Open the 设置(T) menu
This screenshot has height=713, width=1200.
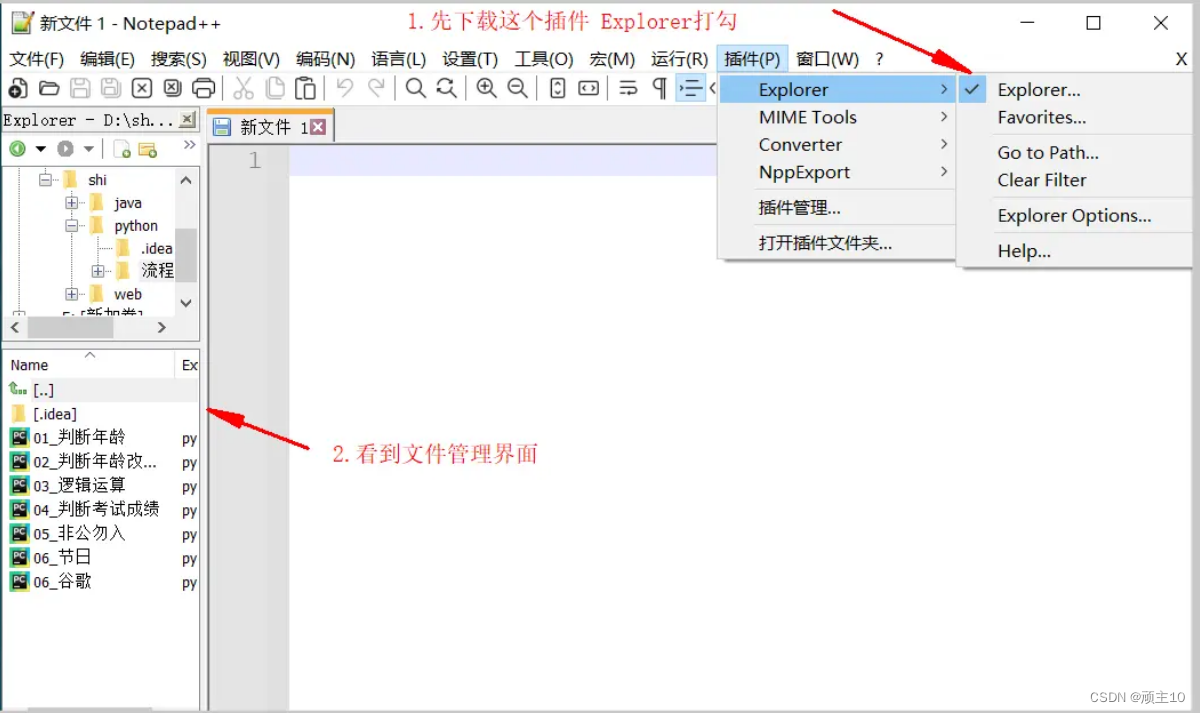coord(471,59)
